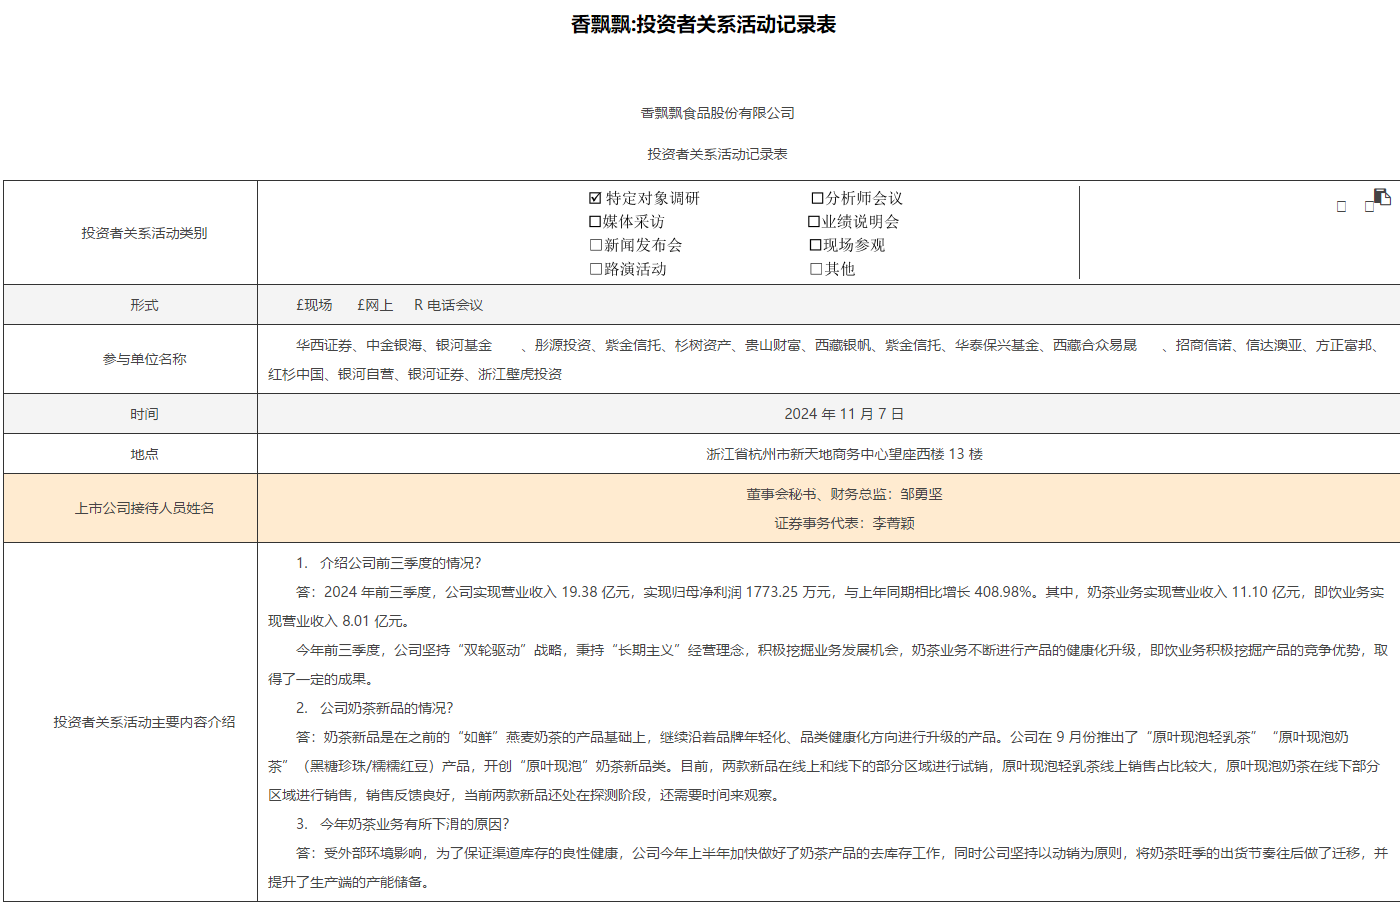The image size is (1400, 902).
Task: Click the R 电话会议 format text
Action: pos(448,305)
